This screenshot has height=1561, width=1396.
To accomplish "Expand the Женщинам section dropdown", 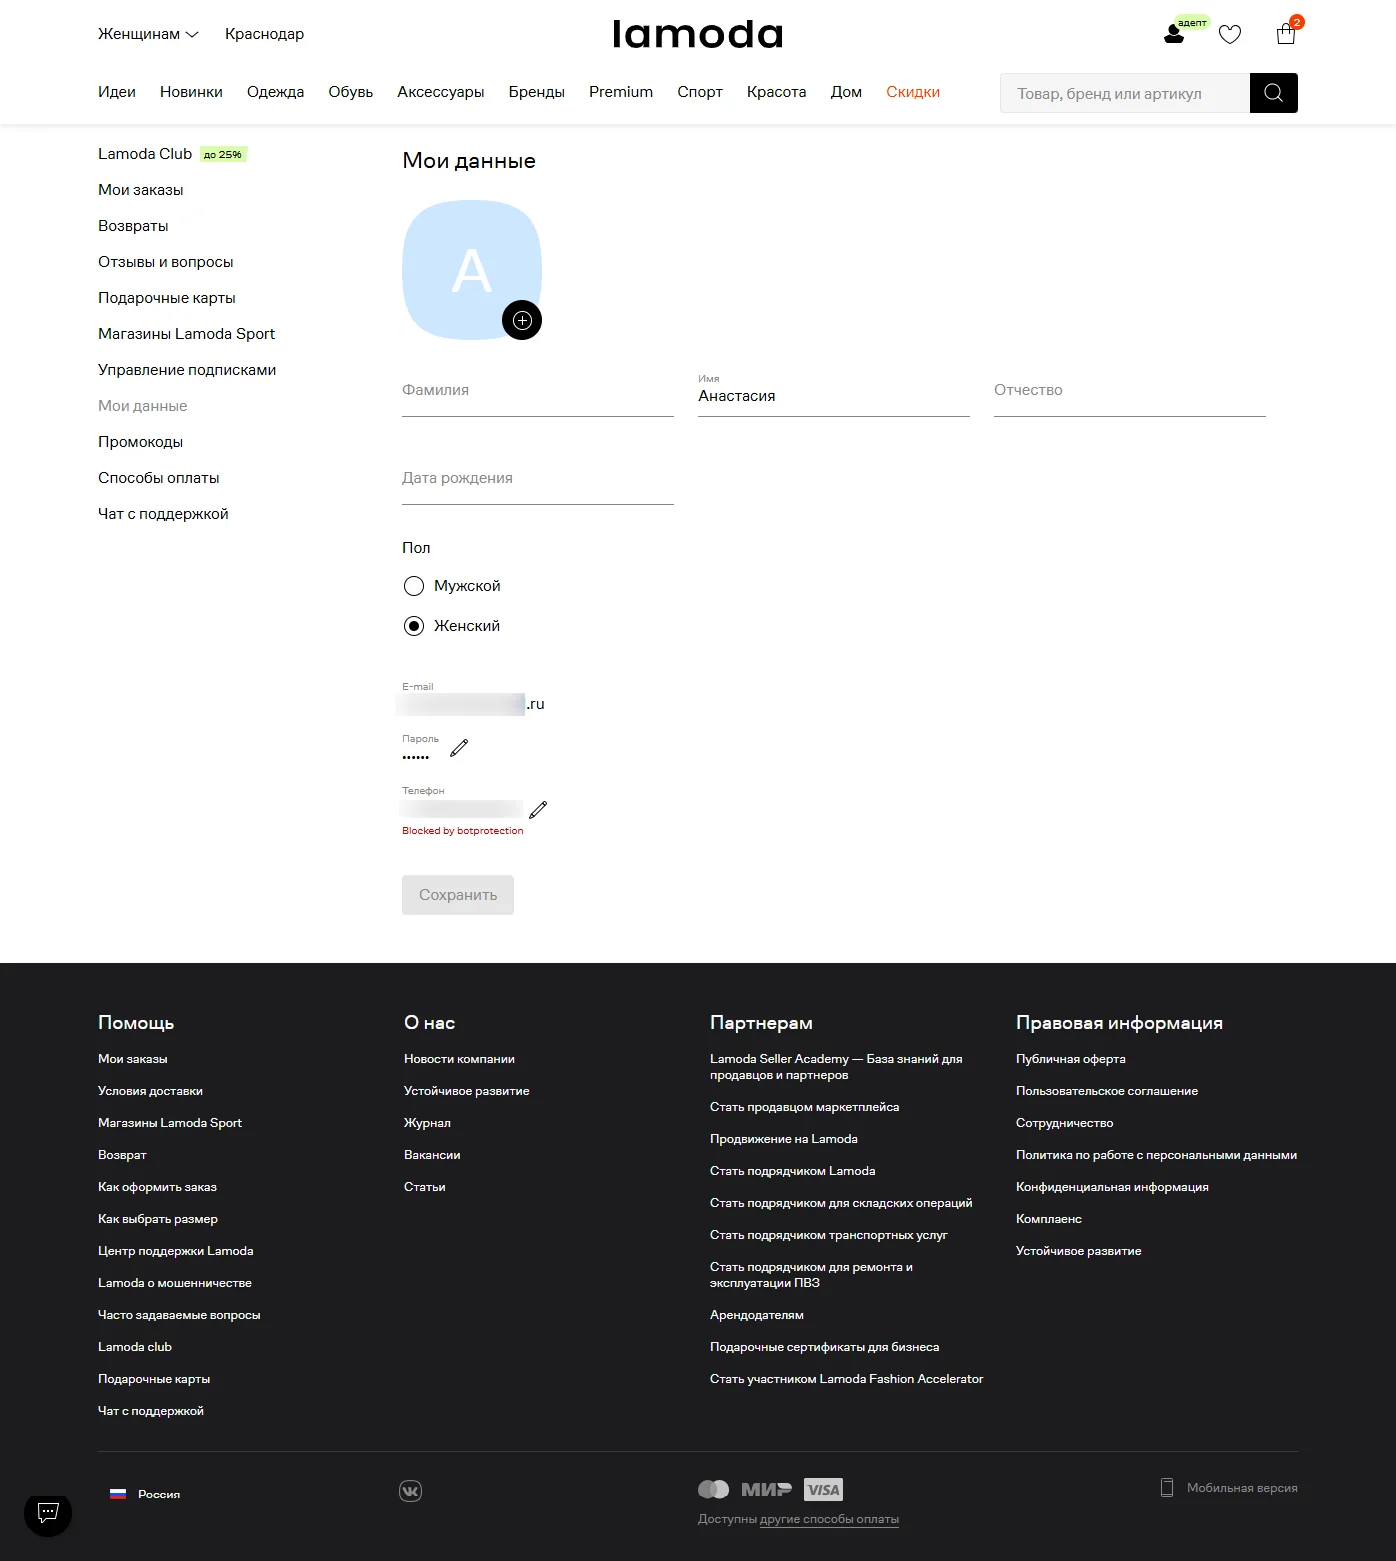I will pos(148,34).
